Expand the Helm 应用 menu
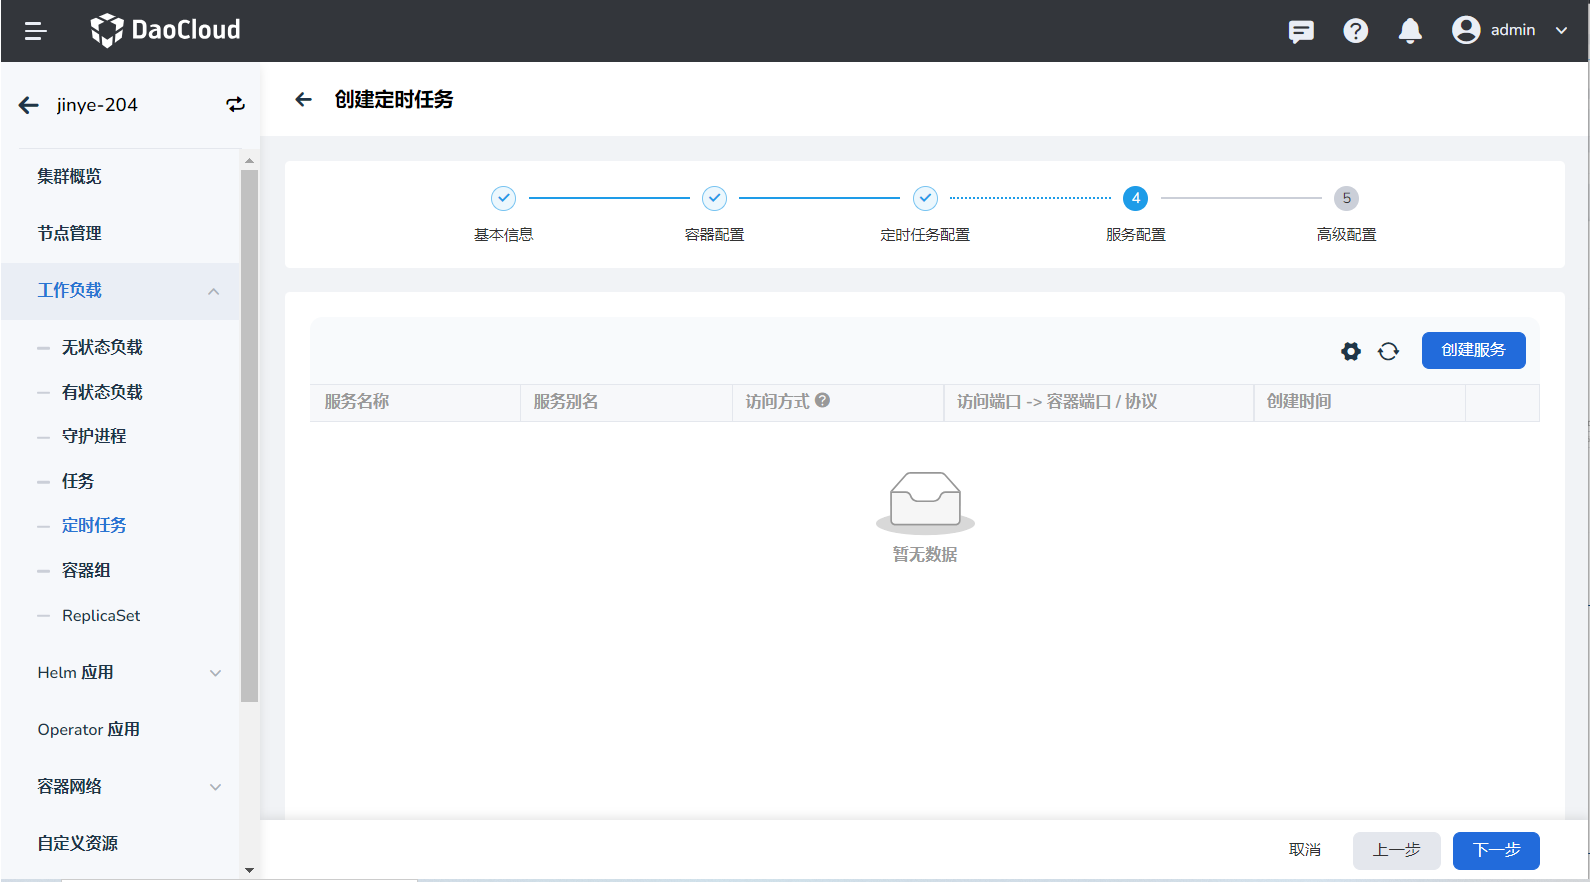The height and width of the screenshot is (882, 1590). [215, 673]
